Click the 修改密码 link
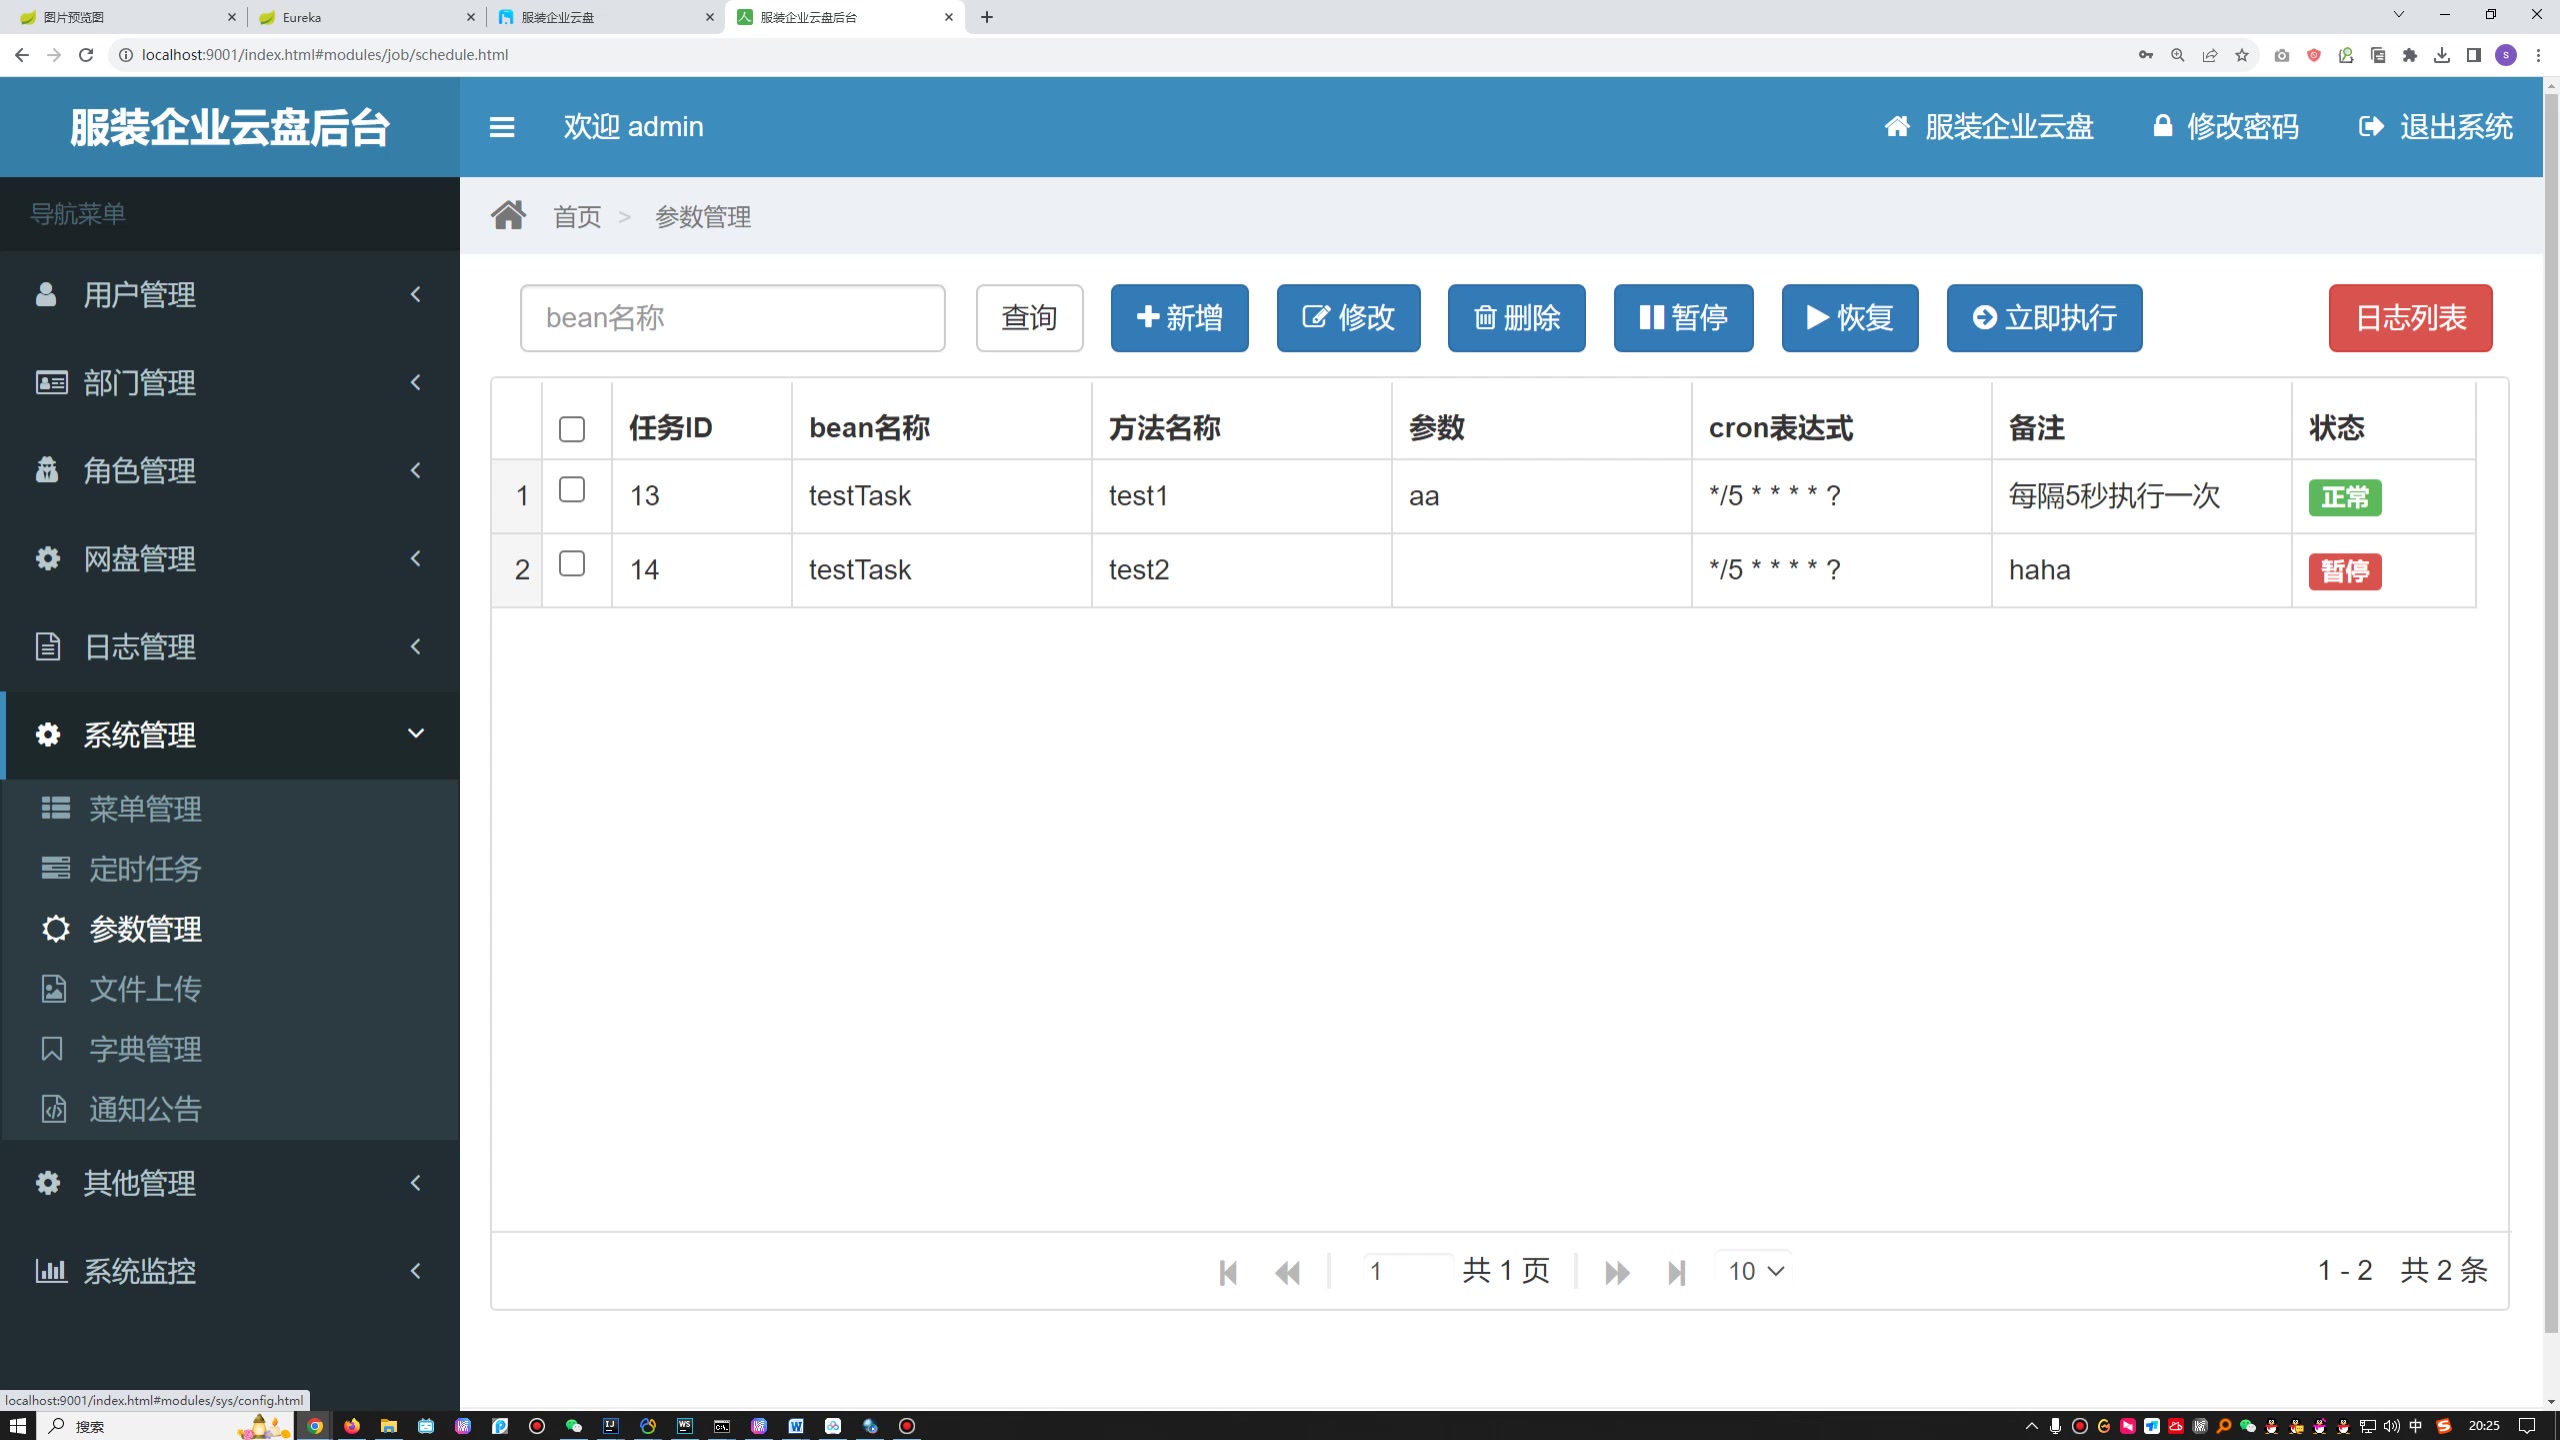2560x1440 pixels. pyautogui.click(x=2224, y=127)
